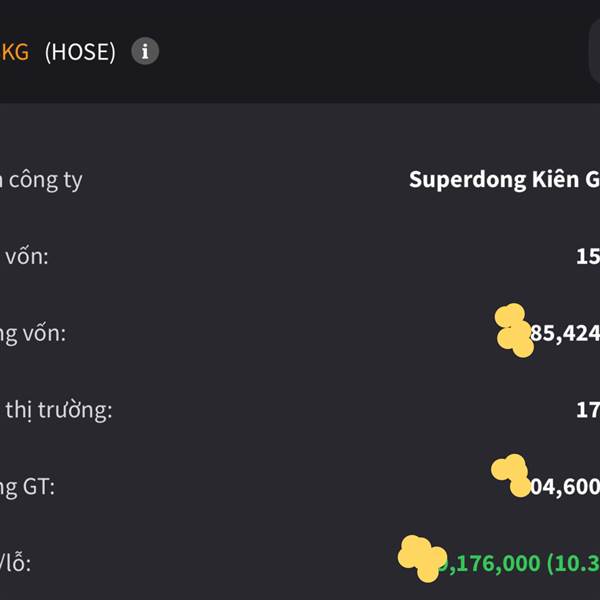
Task: Click the green 176,000 (10.3 profit value
Action: tap(521, 564)
